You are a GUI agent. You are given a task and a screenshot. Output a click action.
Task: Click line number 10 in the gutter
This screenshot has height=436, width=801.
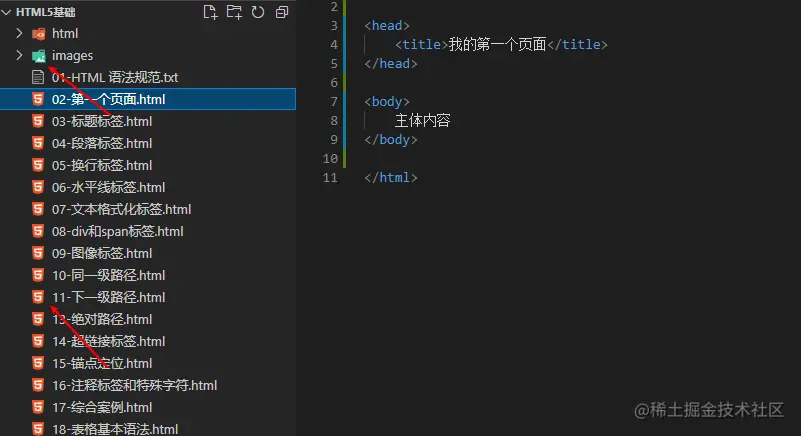[331, 158]
